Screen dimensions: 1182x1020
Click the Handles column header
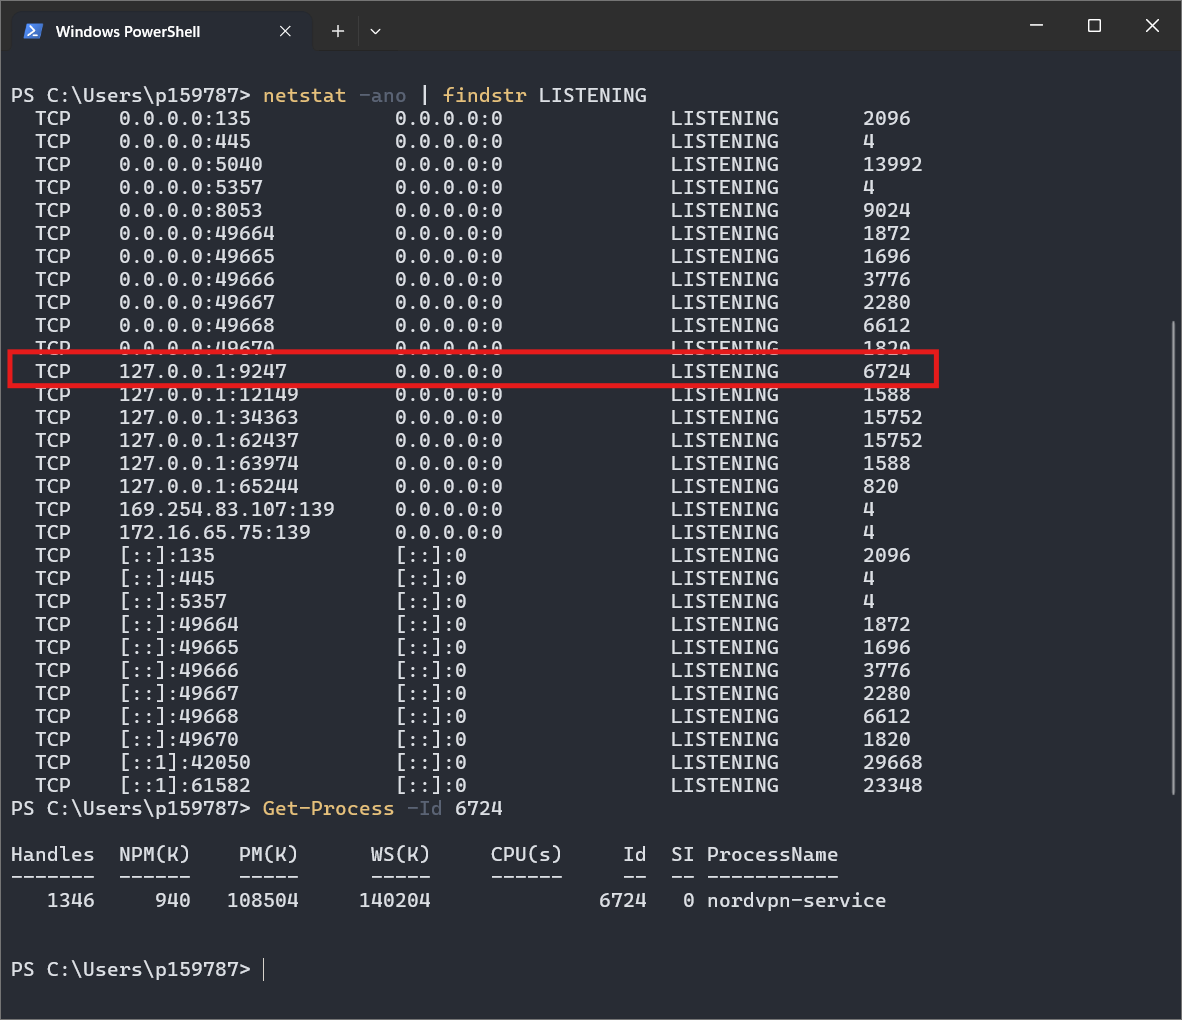pyautogui.click(x=53, y=855)
